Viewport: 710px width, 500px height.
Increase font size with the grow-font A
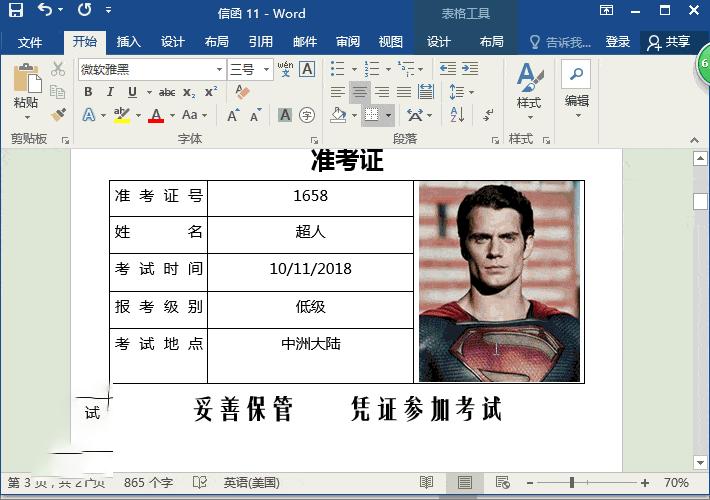click(233, 115)
